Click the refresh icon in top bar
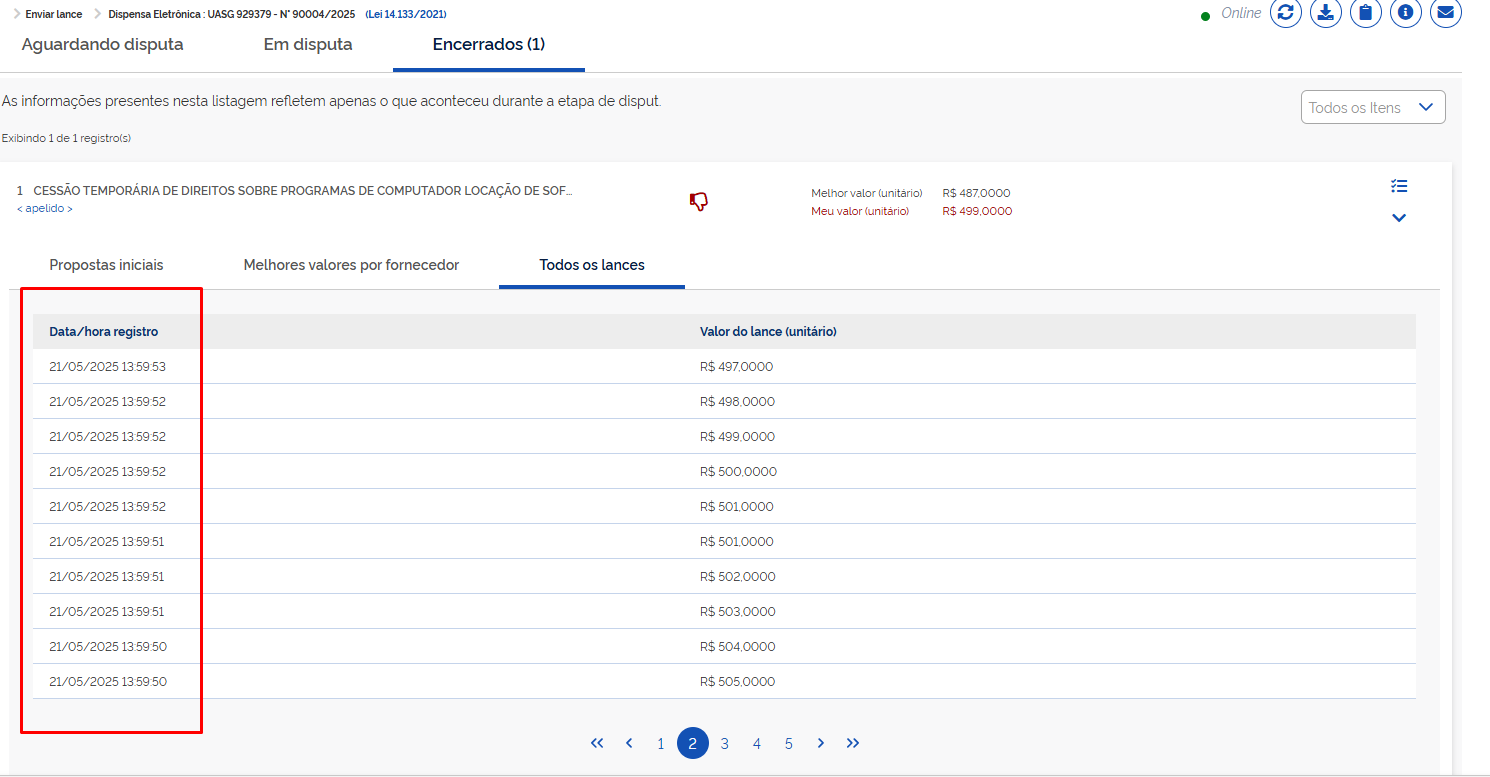This screenshot has width=1490, height=777. [x=1286, y=13]
